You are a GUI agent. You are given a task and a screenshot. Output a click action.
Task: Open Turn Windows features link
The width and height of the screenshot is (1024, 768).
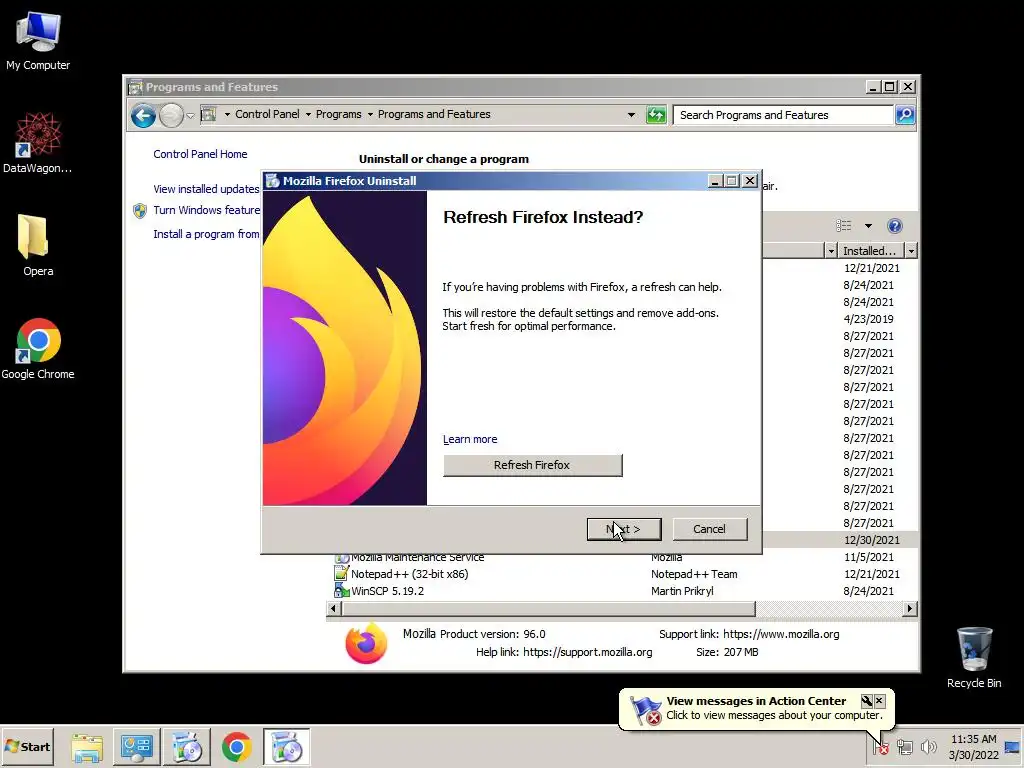[206, 210]
